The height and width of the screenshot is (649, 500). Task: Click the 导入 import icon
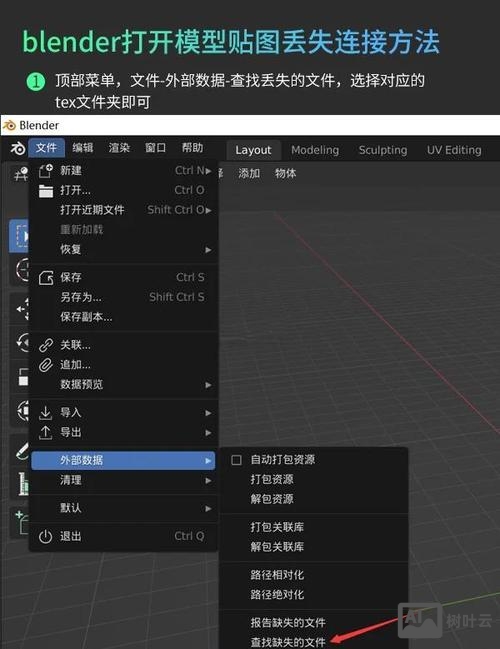[x=46, y=413]
